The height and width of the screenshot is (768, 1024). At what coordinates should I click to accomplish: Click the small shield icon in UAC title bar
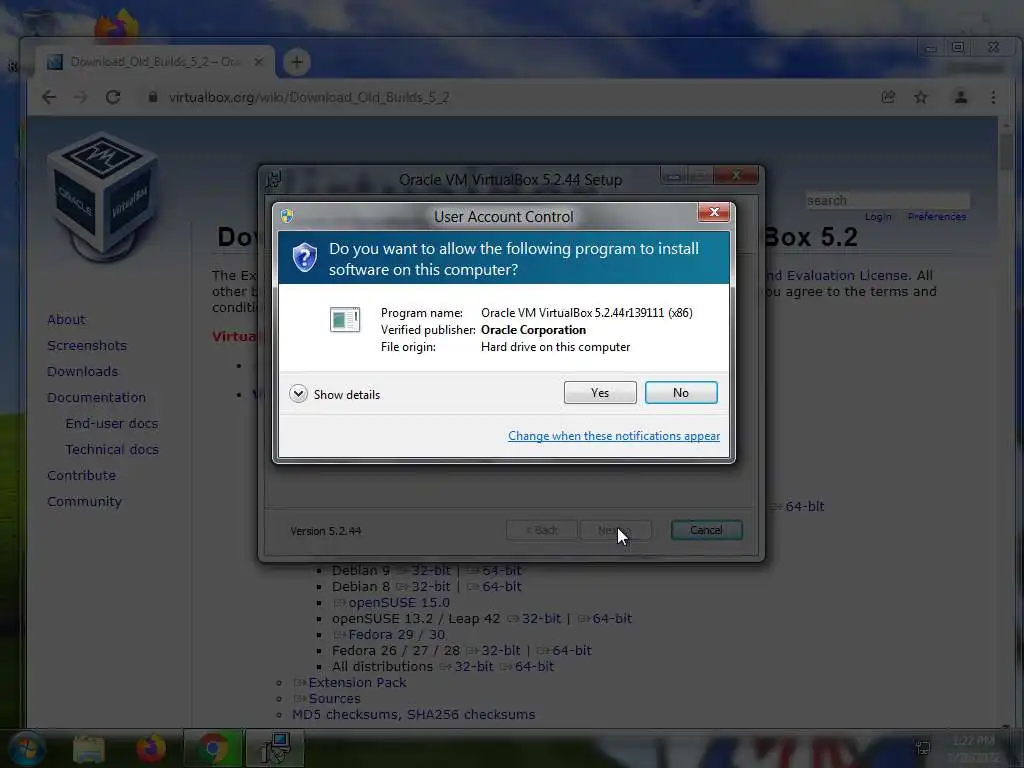pyautogui.click(x=287, y=216)
